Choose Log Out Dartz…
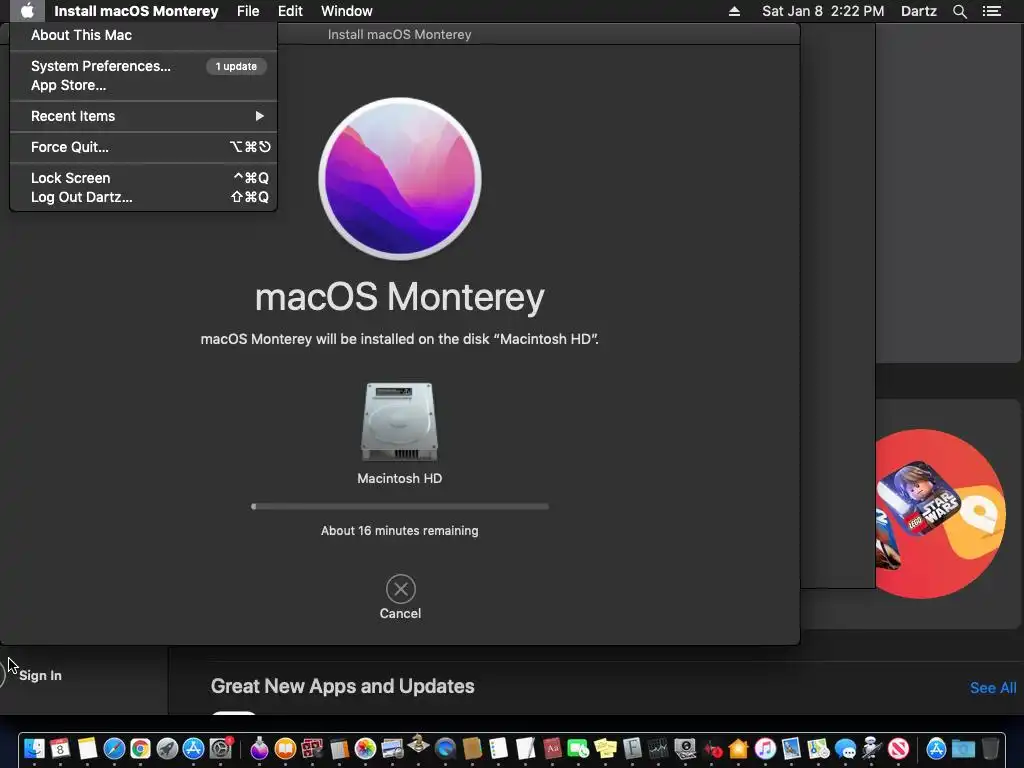Image resolution: width=1024 pixels, height=768 pixels. pyautogui.click(x=144, y=197)
